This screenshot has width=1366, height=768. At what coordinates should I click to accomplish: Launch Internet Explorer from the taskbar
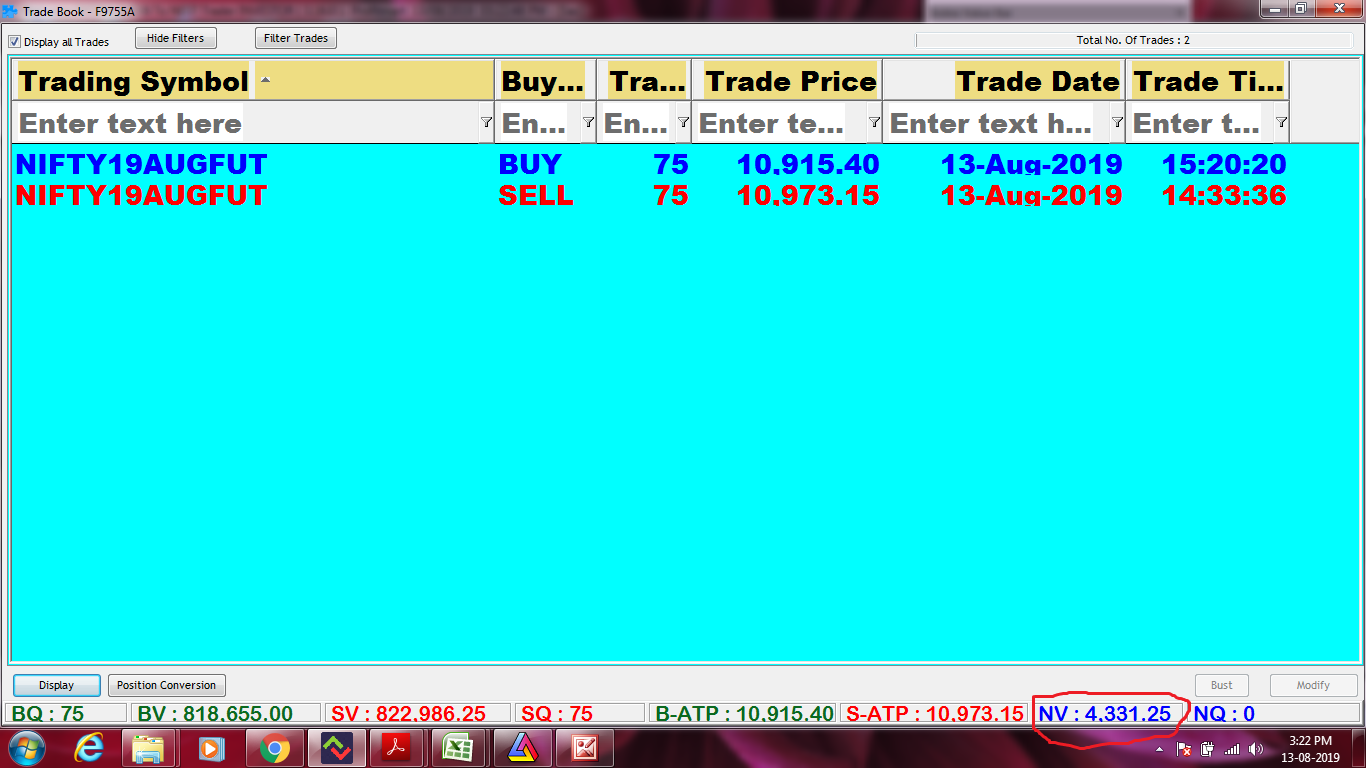tap(89, 748)
